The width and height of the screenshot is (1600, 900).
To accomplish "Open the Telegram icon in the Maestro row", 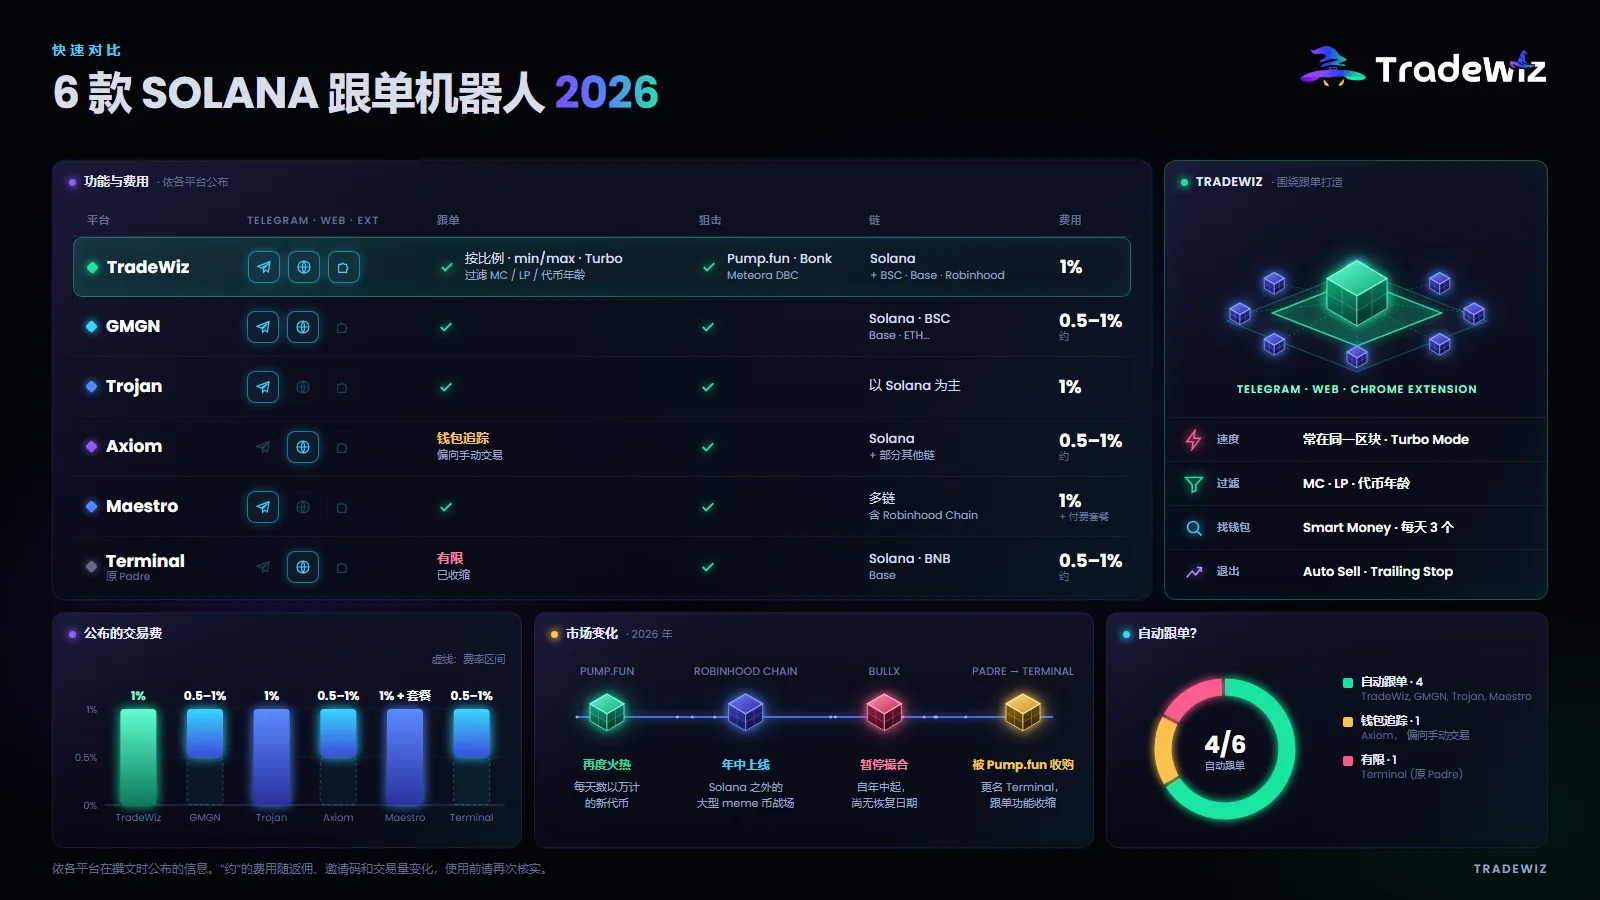I will click(x=263, y=507).
